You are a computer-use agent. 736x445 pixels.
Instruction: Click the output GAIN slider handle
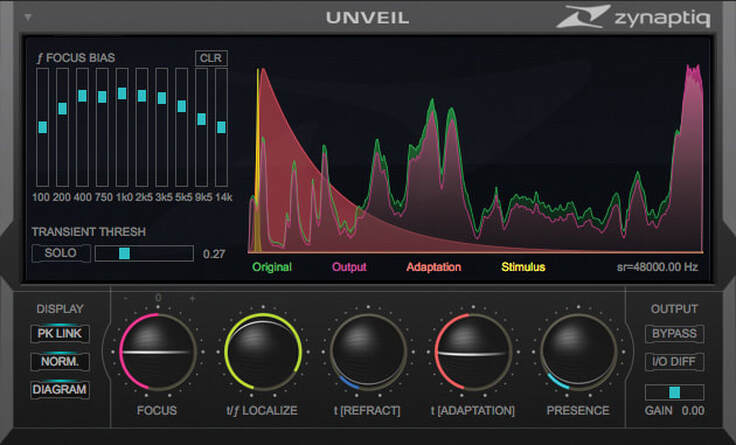point(675,392)
